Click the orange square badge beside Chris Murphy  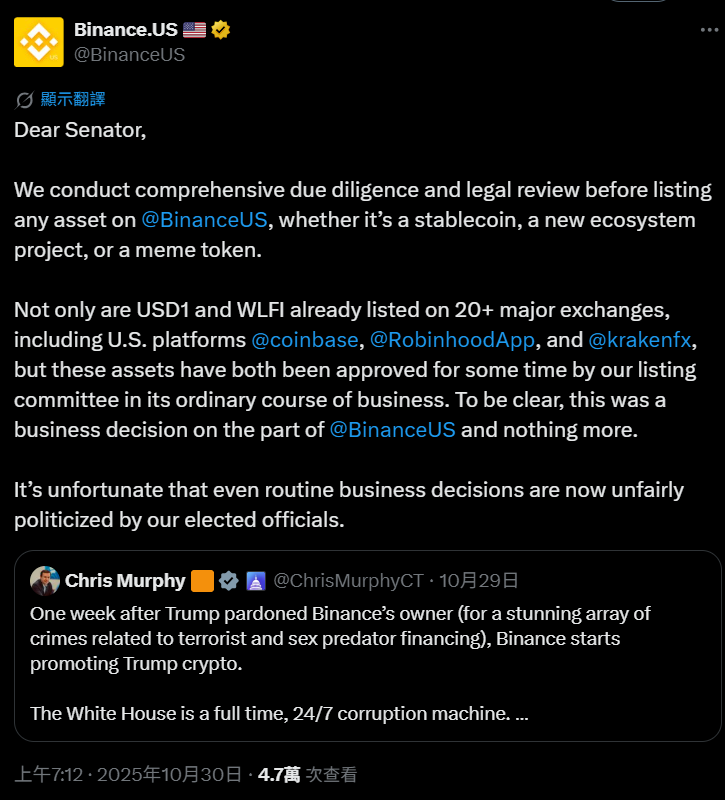(202, 581)
